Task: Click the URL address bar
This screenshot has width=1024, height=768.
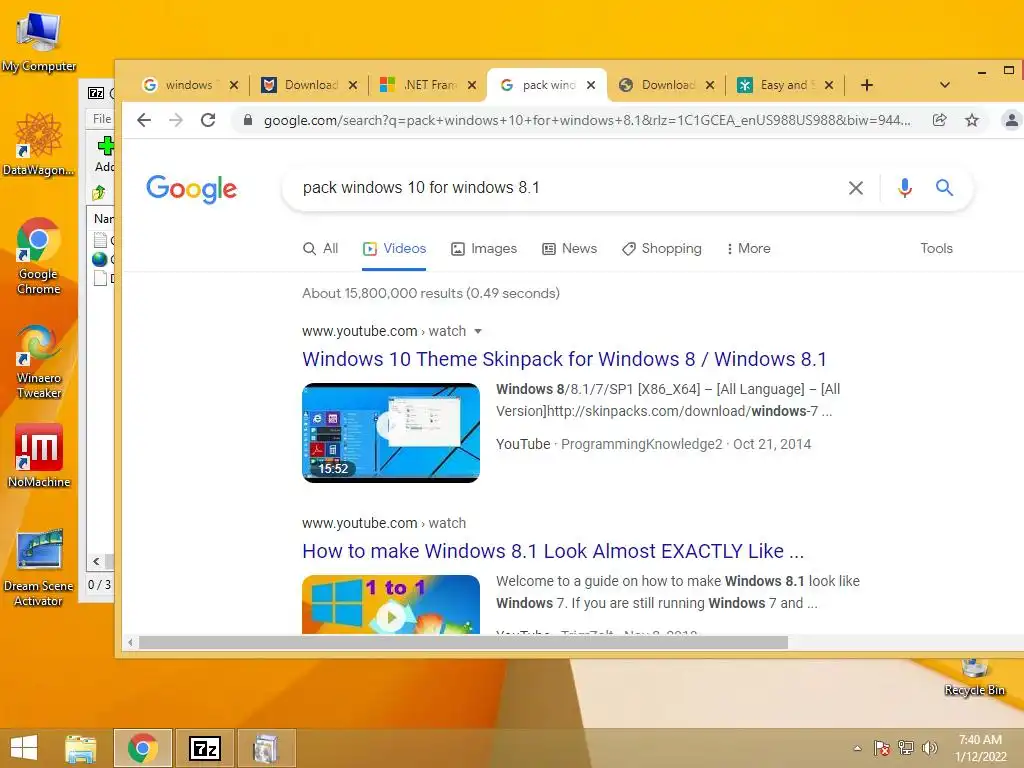Action: (x=586, y=120)
